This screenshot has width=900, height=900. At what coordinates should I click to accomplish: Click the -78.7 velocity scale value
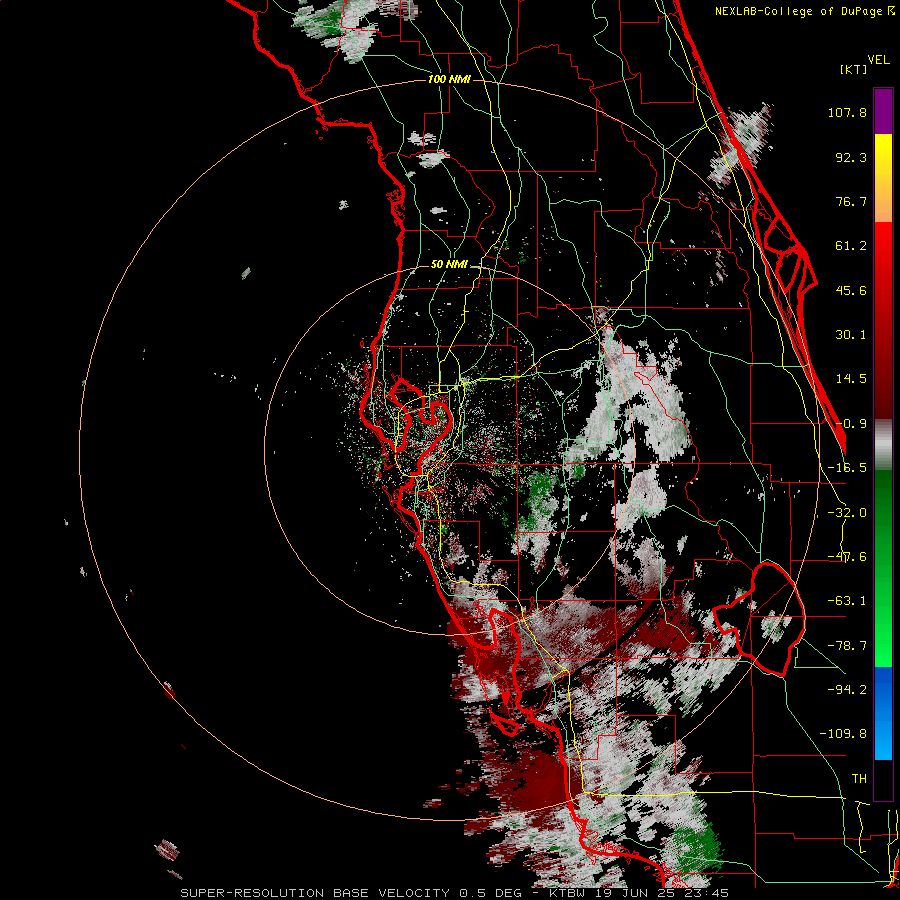click(x=847, y=646)
